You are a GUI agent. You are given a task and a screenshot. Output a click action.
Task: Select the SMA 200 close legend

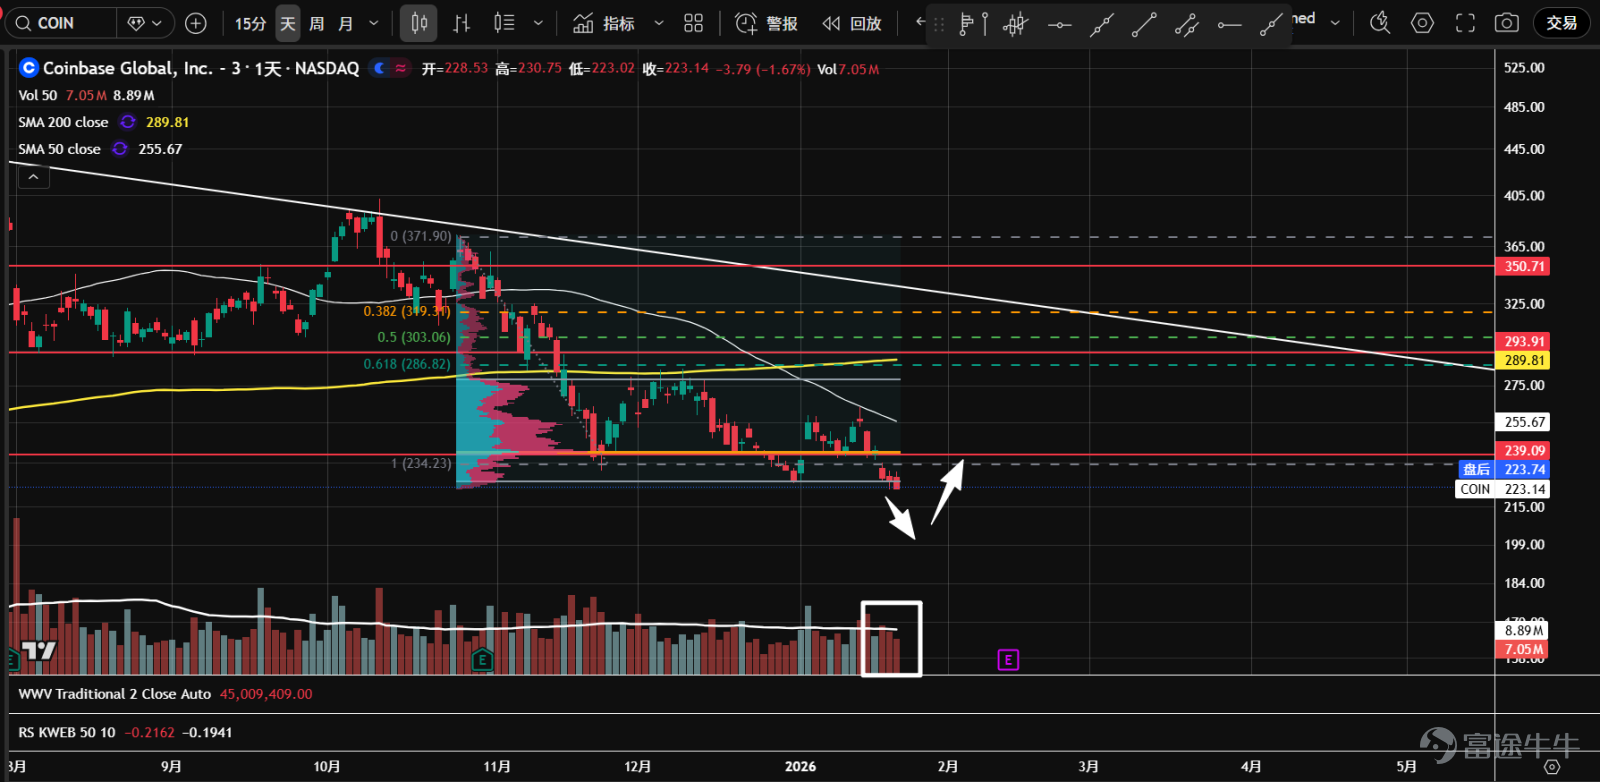click(x=63, y=122)
